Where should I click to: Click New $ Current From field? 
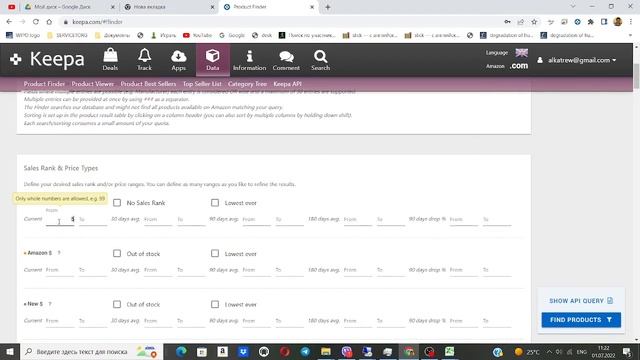tap(60, 321)
